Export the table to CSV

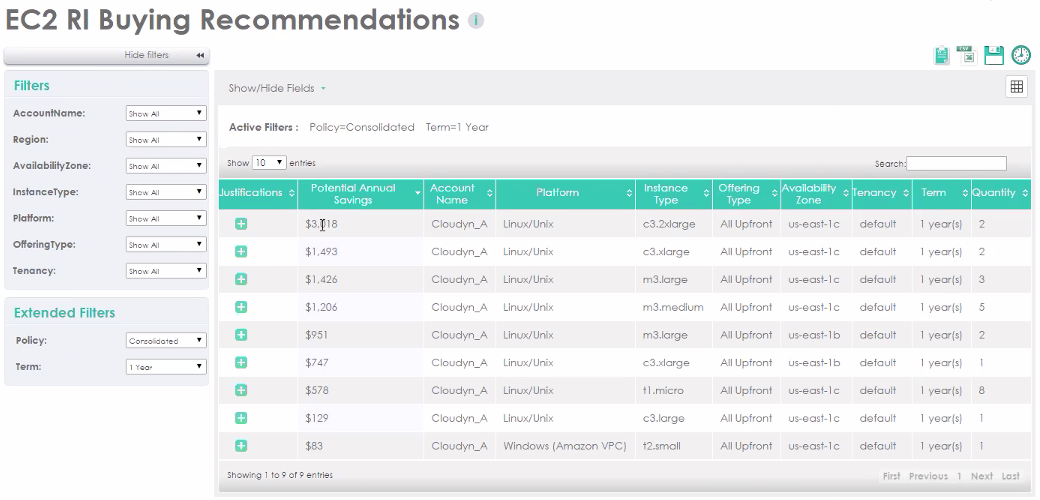[966, 55]
